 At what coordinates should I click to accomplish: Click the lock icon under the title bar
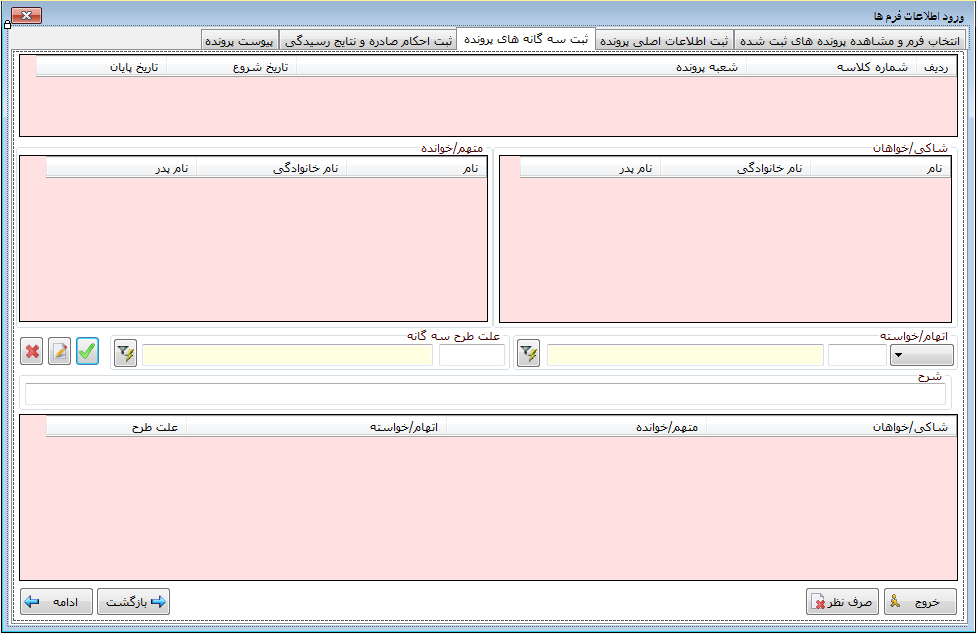(8, 25)
